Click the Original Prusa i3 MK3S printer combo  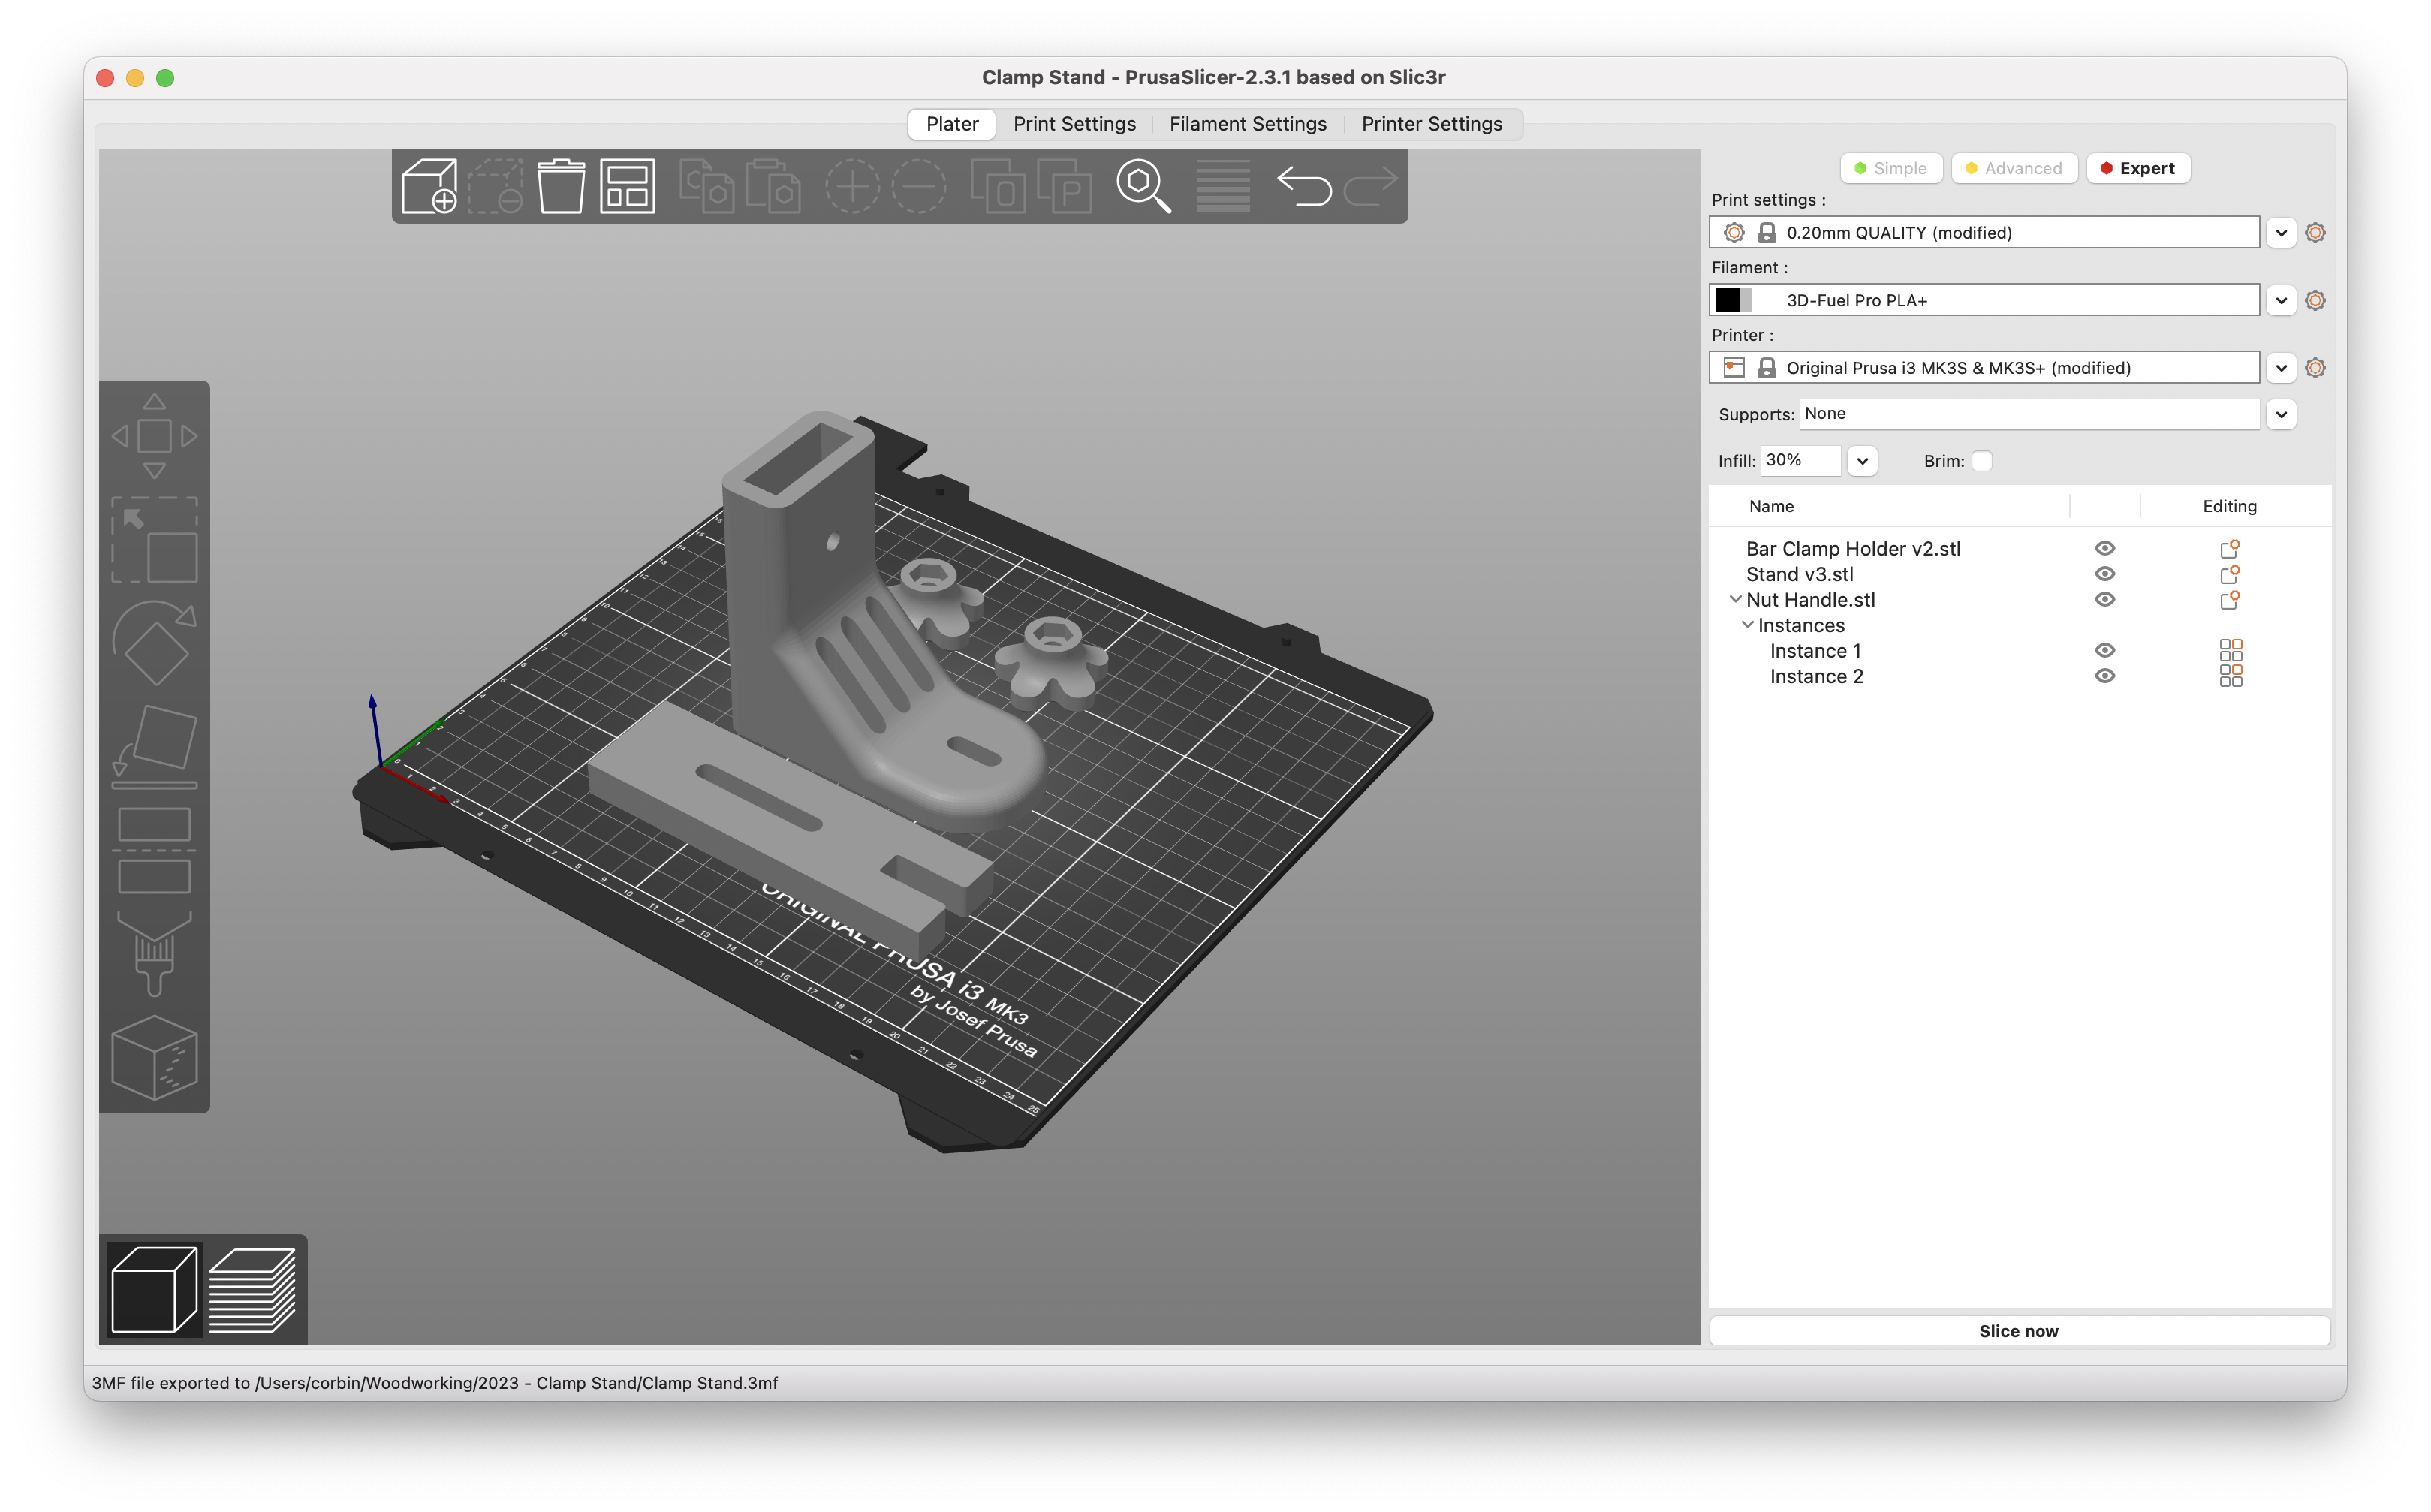click(x=1984, y=368)
